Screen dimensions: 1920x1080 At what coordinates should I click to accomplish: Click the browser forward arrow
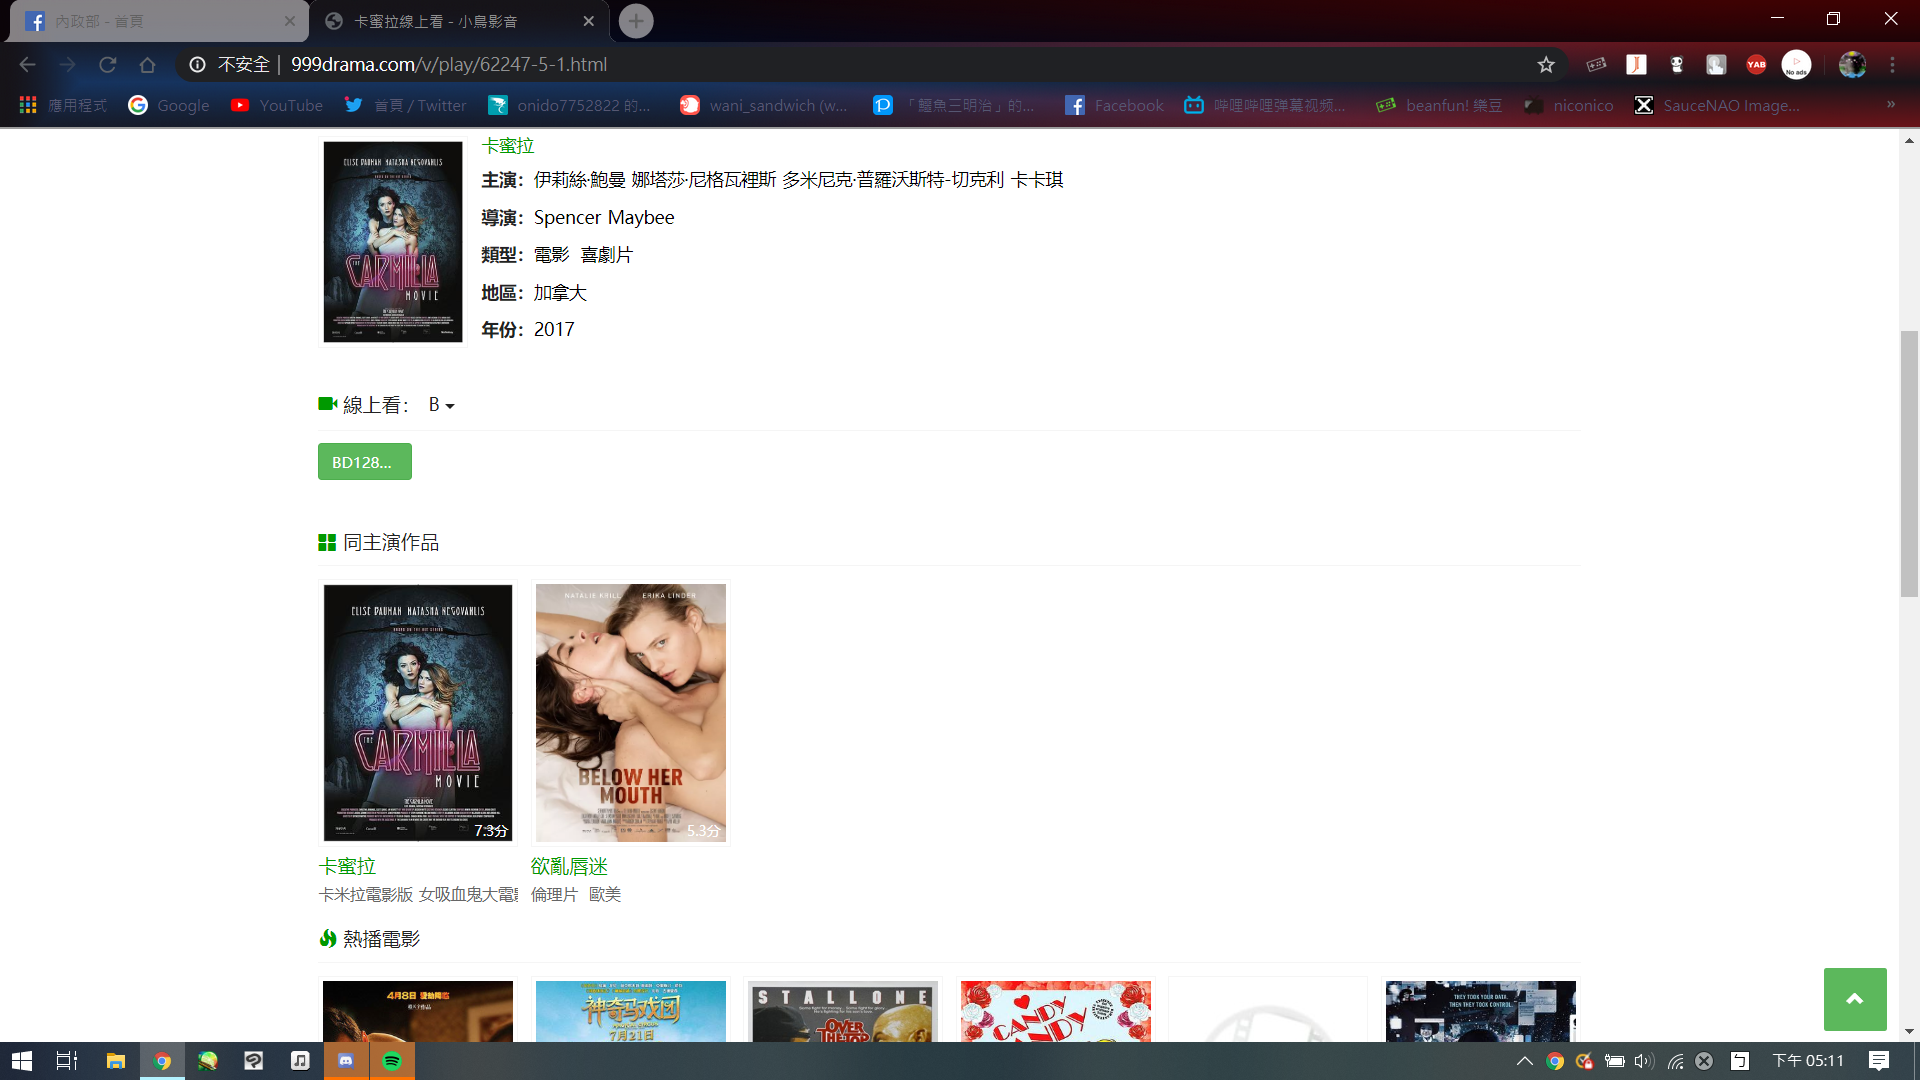67,64
